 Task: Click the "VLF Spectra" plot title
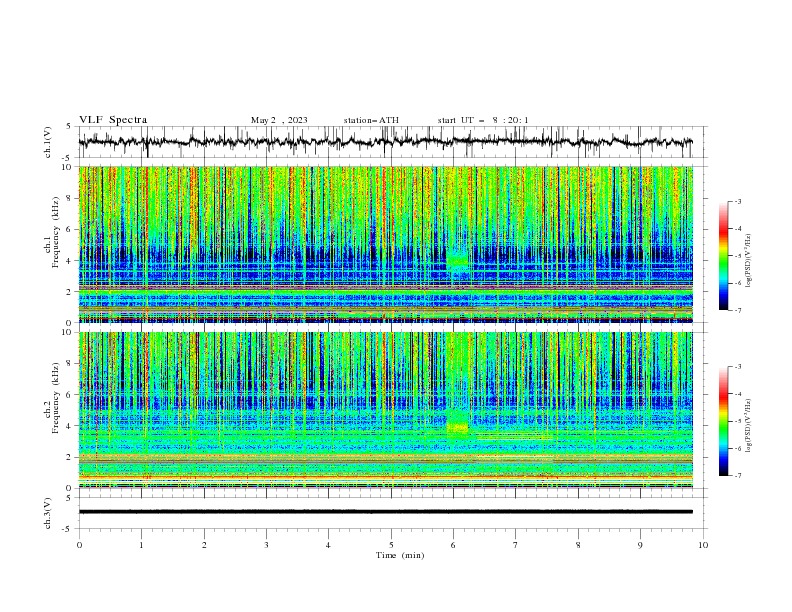(113, 120)
